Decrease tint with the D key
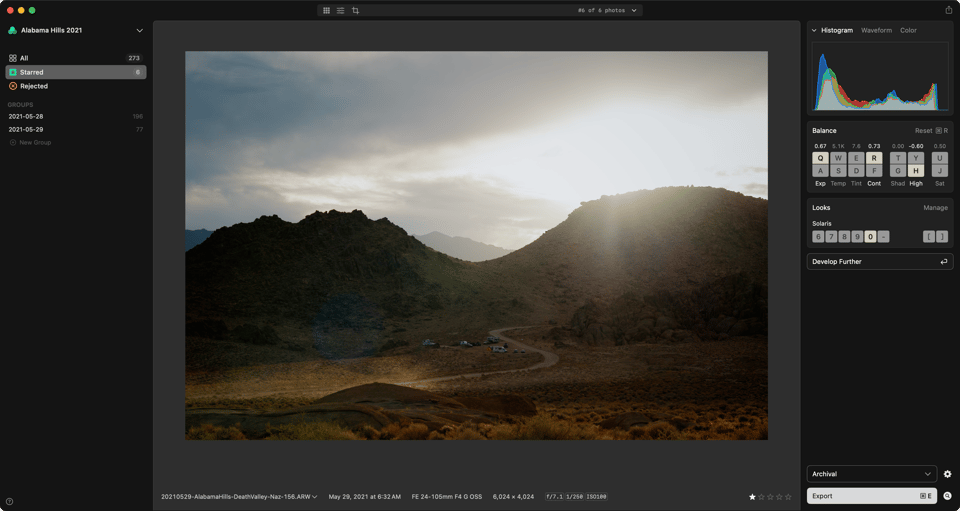The image size is (960, 511). (x=856, y=171)
